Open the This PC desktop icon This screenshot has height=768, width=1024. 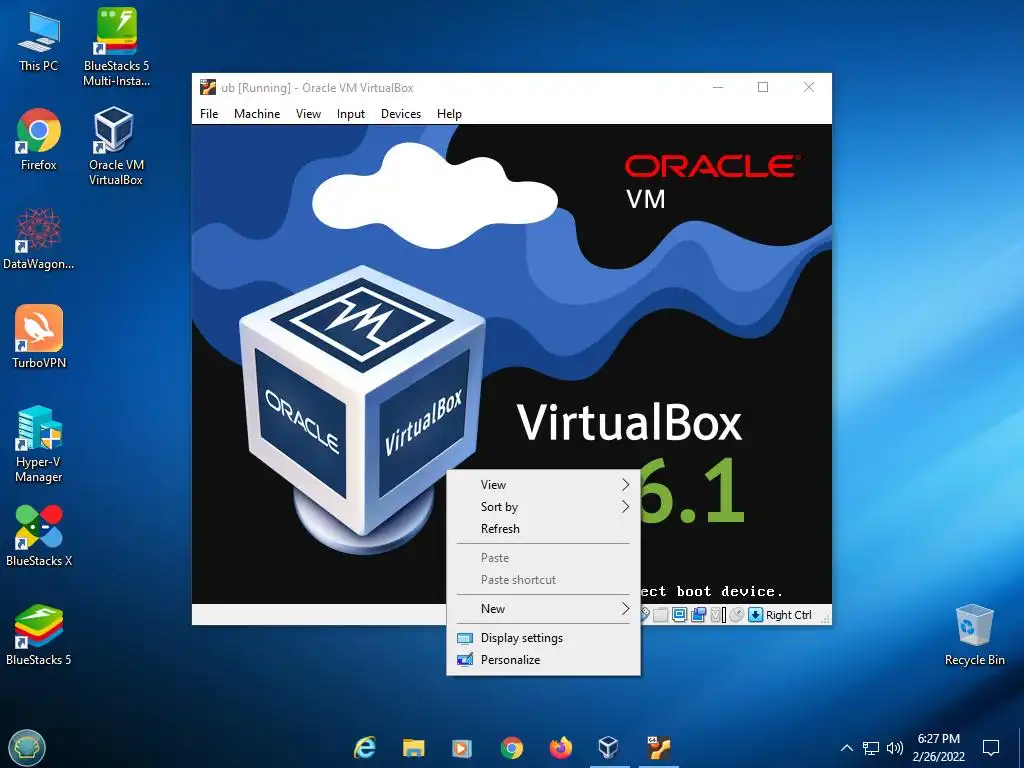point(39,40)
